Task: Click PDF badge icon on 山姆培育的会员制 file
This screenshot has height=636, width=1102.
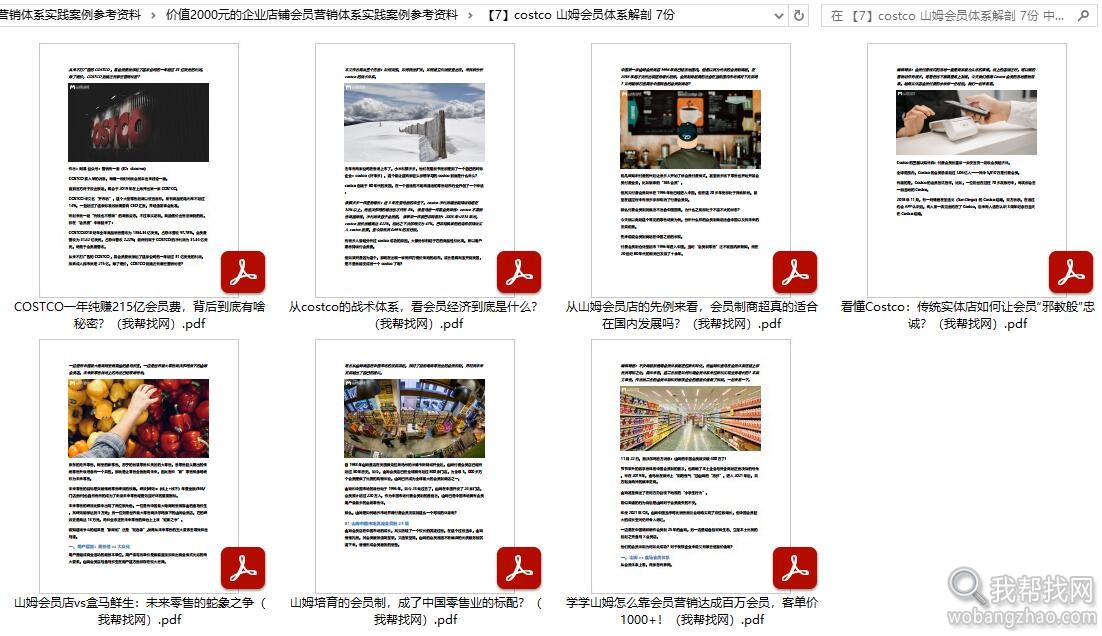Action: [519, 569]
